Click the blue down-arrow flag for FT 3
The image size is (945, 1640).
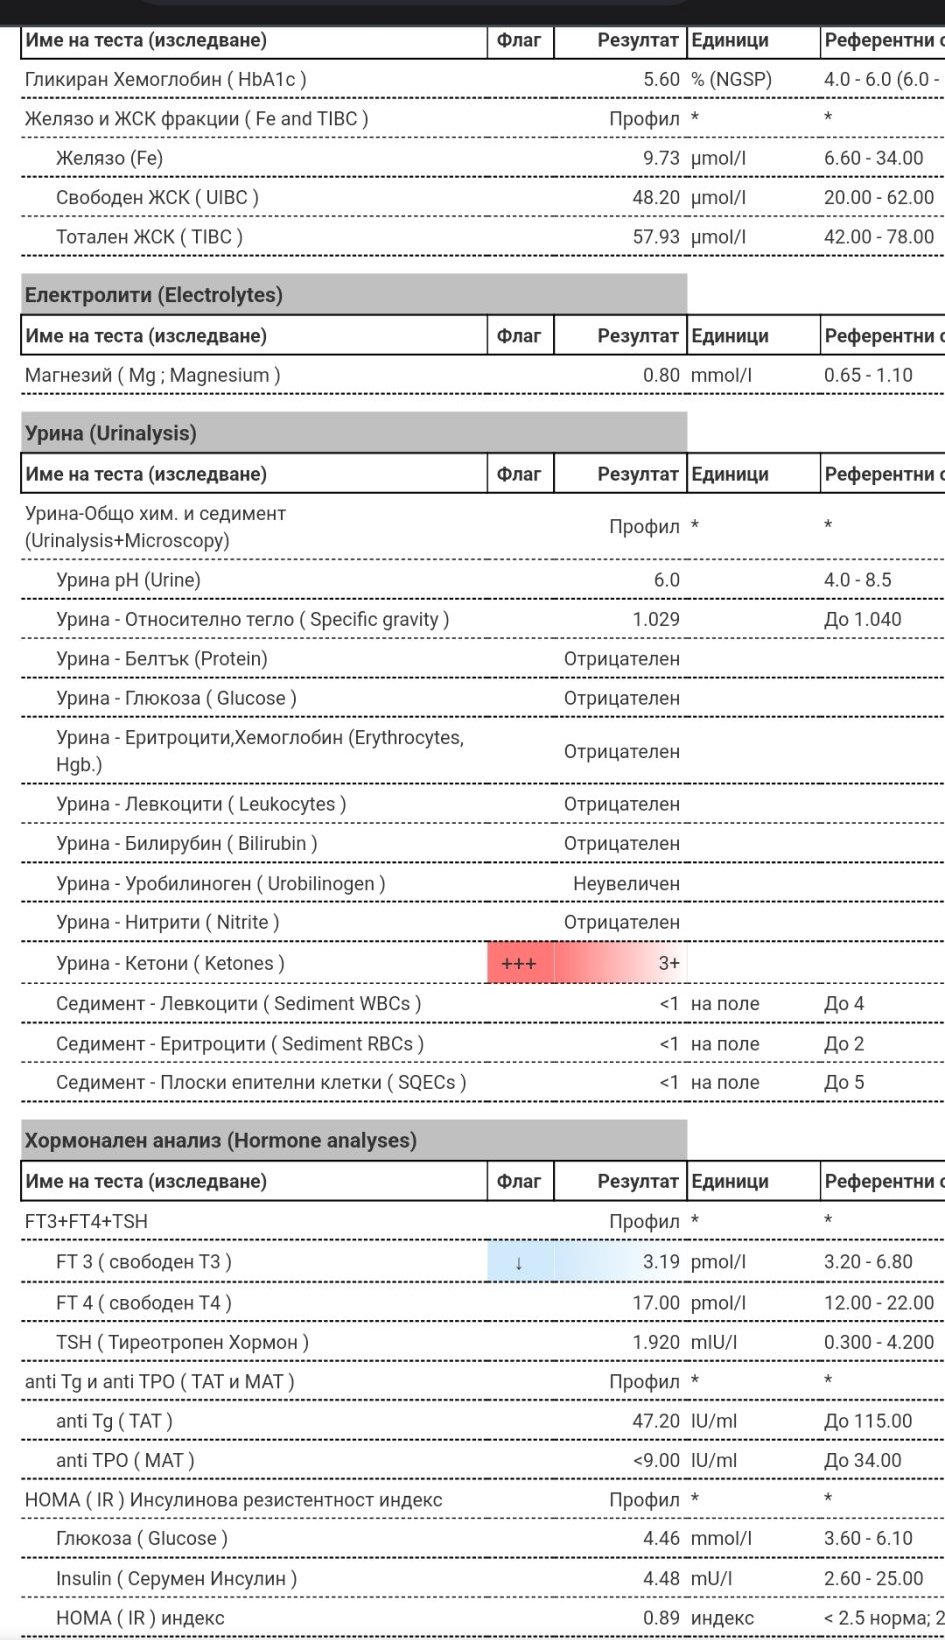point(519,1262)
